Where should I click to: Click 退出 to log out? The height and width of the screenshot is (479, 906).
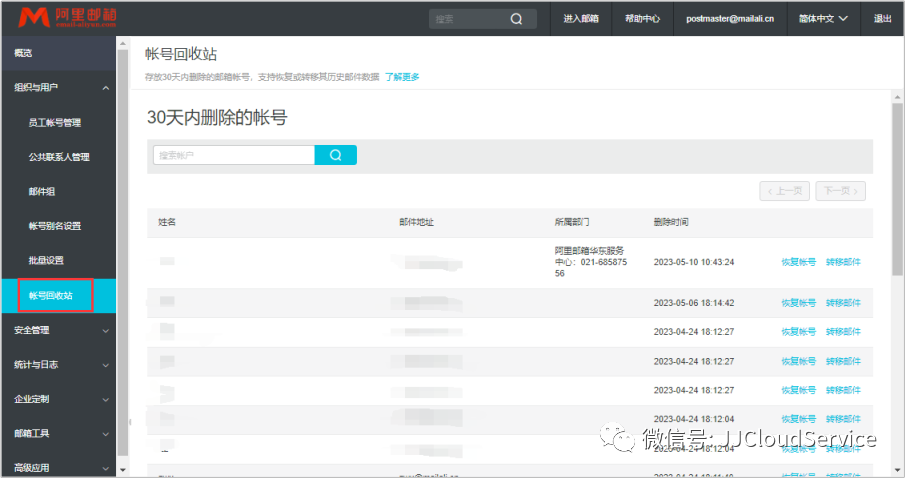point(883,18)
